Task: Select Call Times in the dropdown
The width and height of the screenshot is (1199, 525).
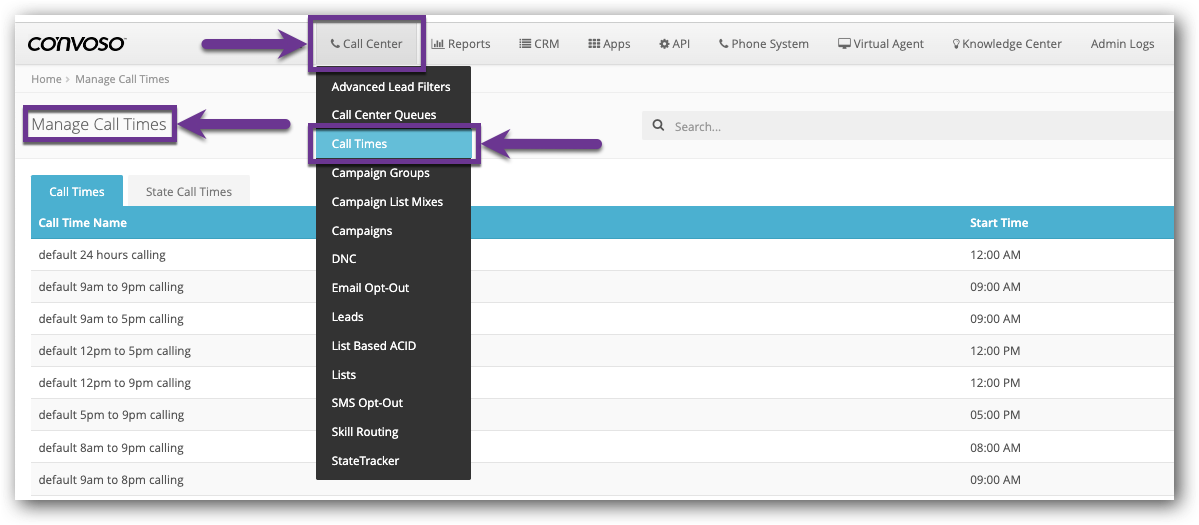Action: click(359, 144)
